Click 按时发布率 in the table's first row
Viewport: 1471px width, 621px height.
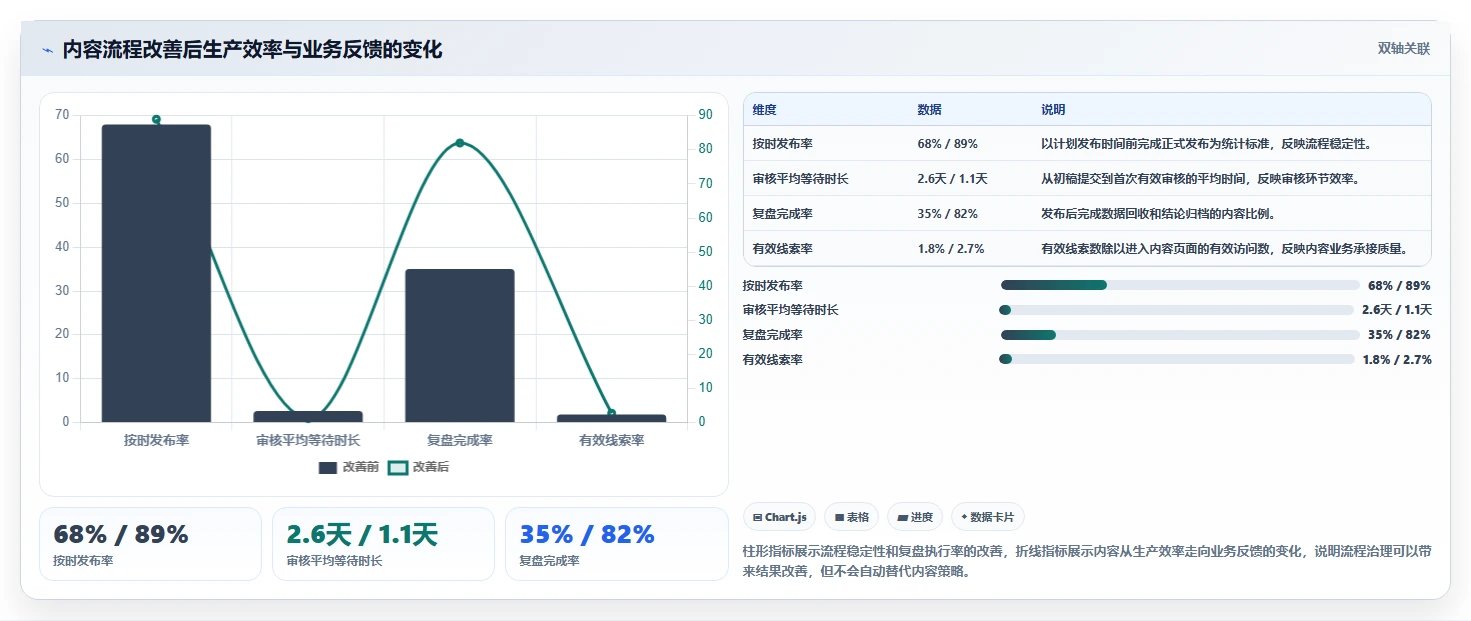coord(783,144)
